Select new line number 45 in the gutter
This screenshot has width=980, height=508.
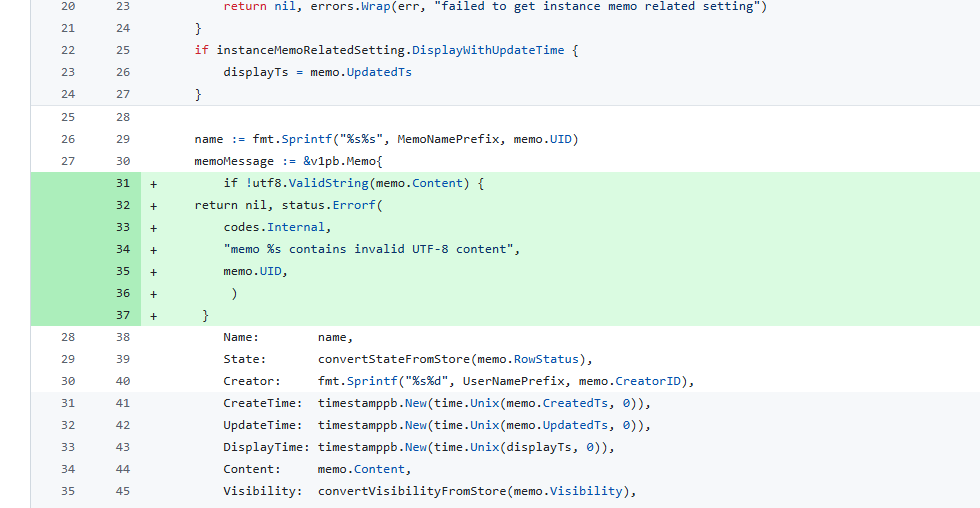point(123,491)
